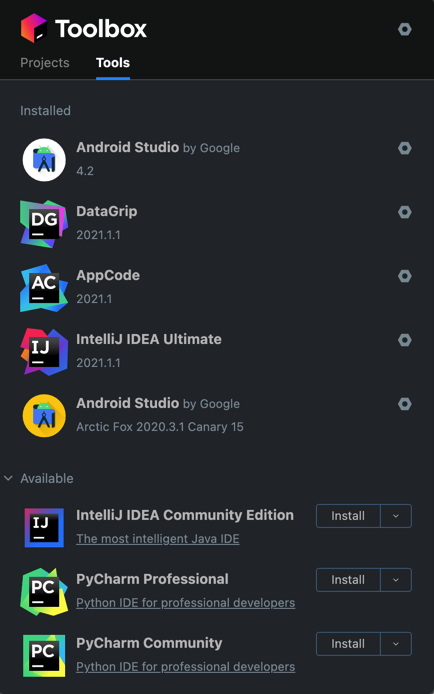
Task: Open settings for Android Studio Arctic Fox
Action: click(x=404, y=404)
